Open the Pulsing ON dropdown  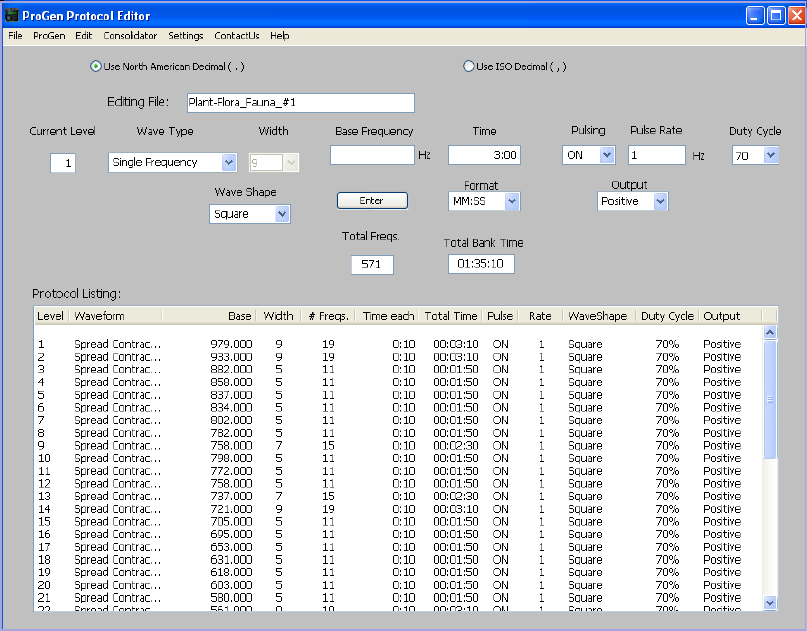click(x=606, y=155)
